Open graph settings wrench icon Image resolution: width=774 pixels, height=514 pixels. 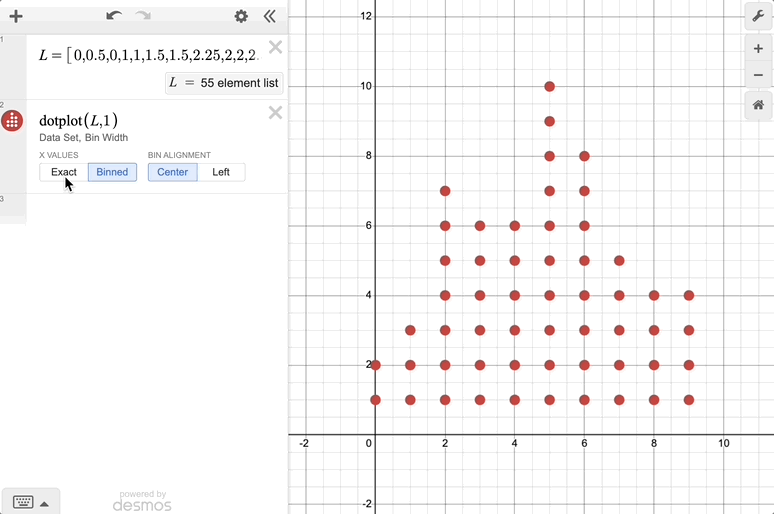758,16
